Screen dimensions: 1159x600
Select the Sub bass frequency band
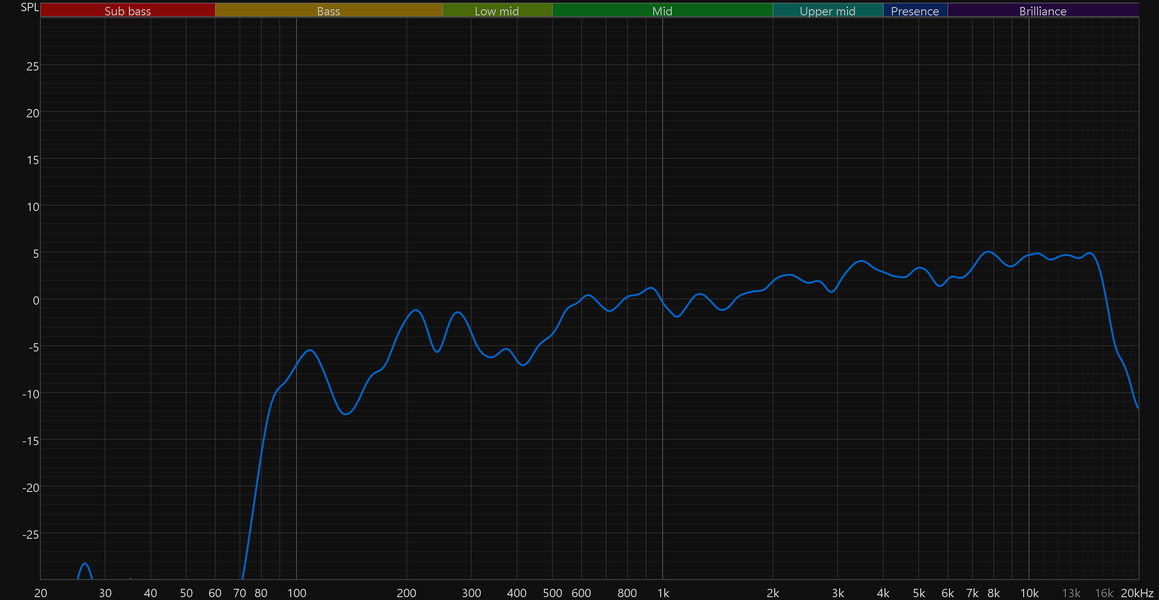click(x=128, y=10)
